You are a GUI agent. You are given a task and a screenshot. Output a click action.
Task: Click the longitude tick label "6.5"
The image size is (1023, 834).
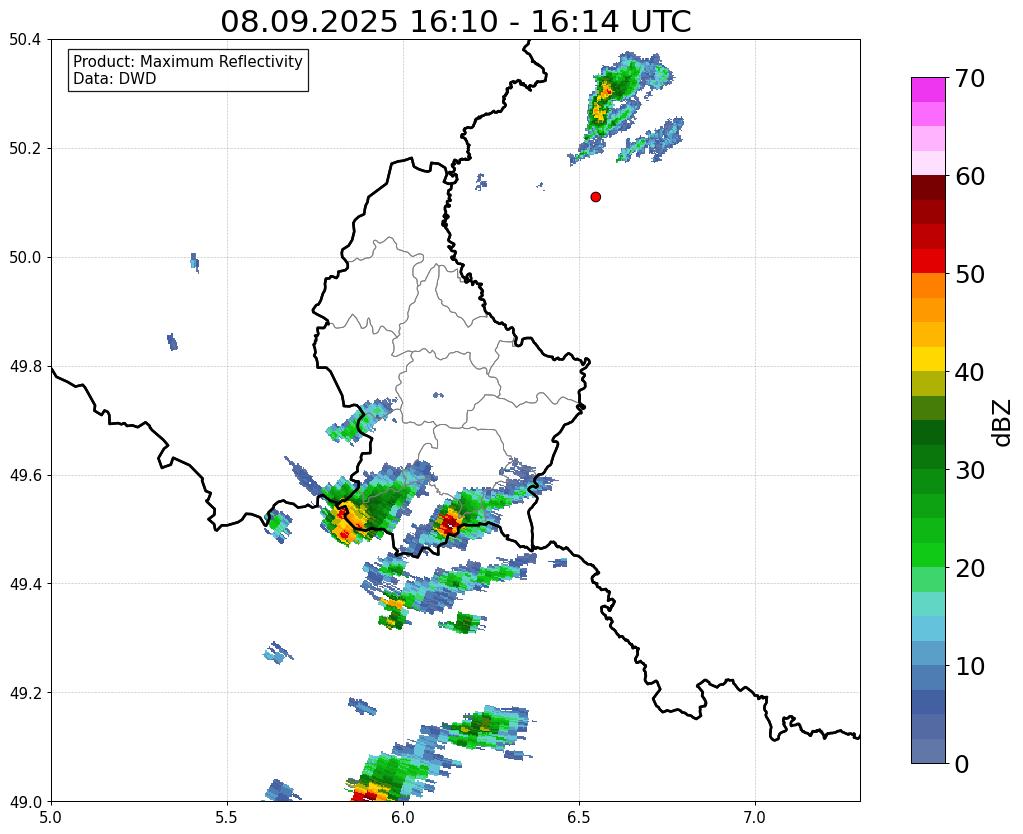[579, 817]
